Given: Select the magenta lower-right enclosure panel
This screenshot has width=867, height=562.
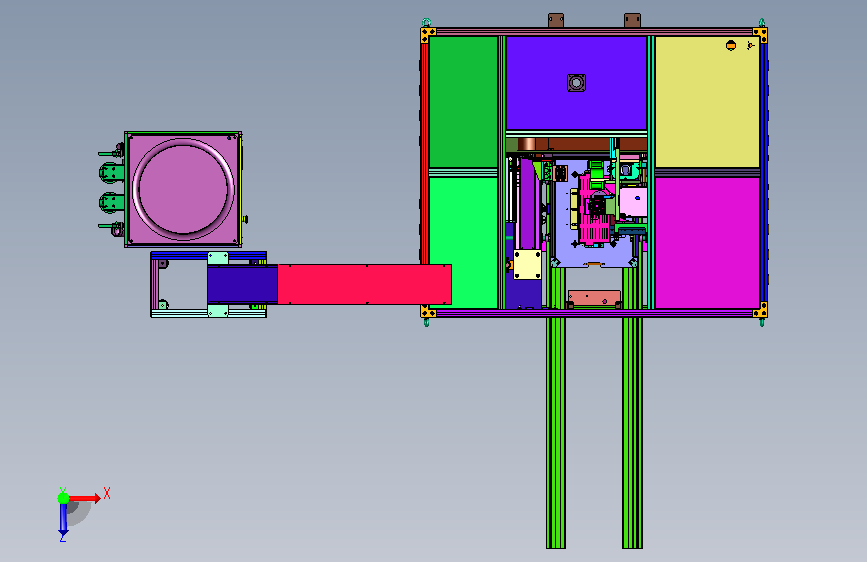Looking at the screenshot, I should [x=707, y=242].
